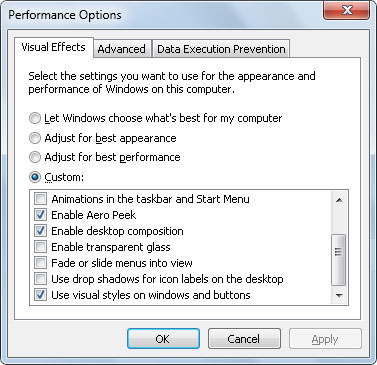Screen dimensions: 377x365
Task: Uncheck Enable Aero Peek
Action: click(x=40, y=215)
